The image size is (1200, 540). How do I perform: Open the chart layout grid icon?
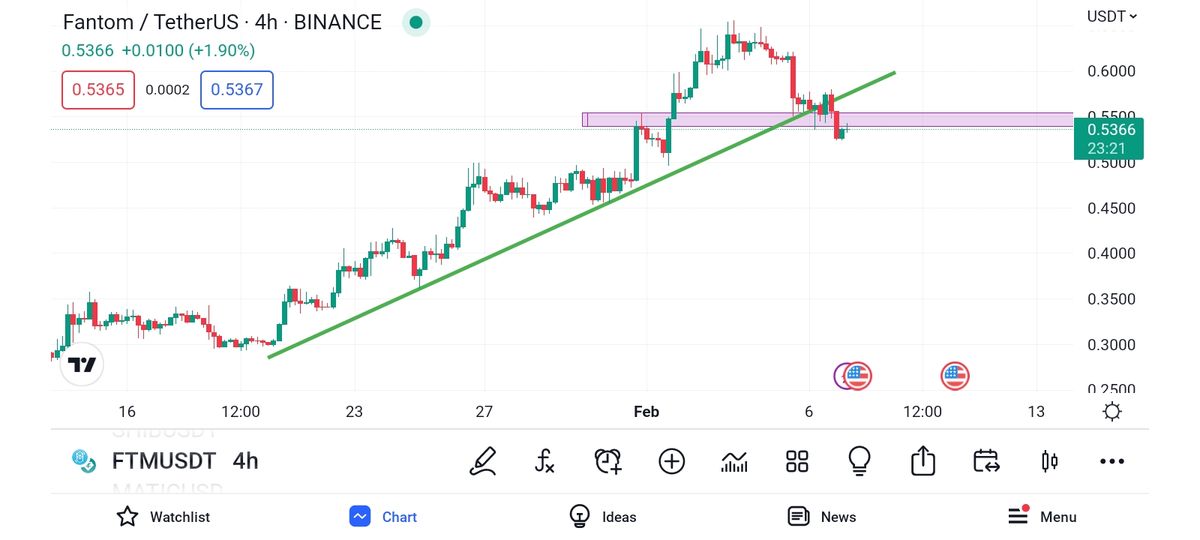coord(797,461)
